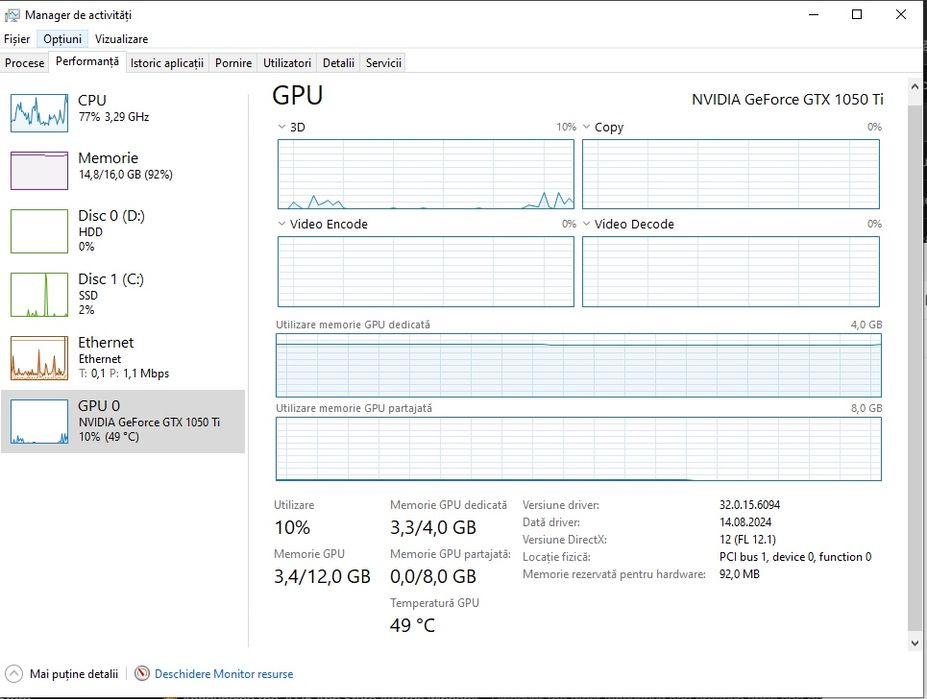Click the 0,0/8,0 GB shared memory value
This screenshot has height=699, width=927.
(x=433, y=576)
